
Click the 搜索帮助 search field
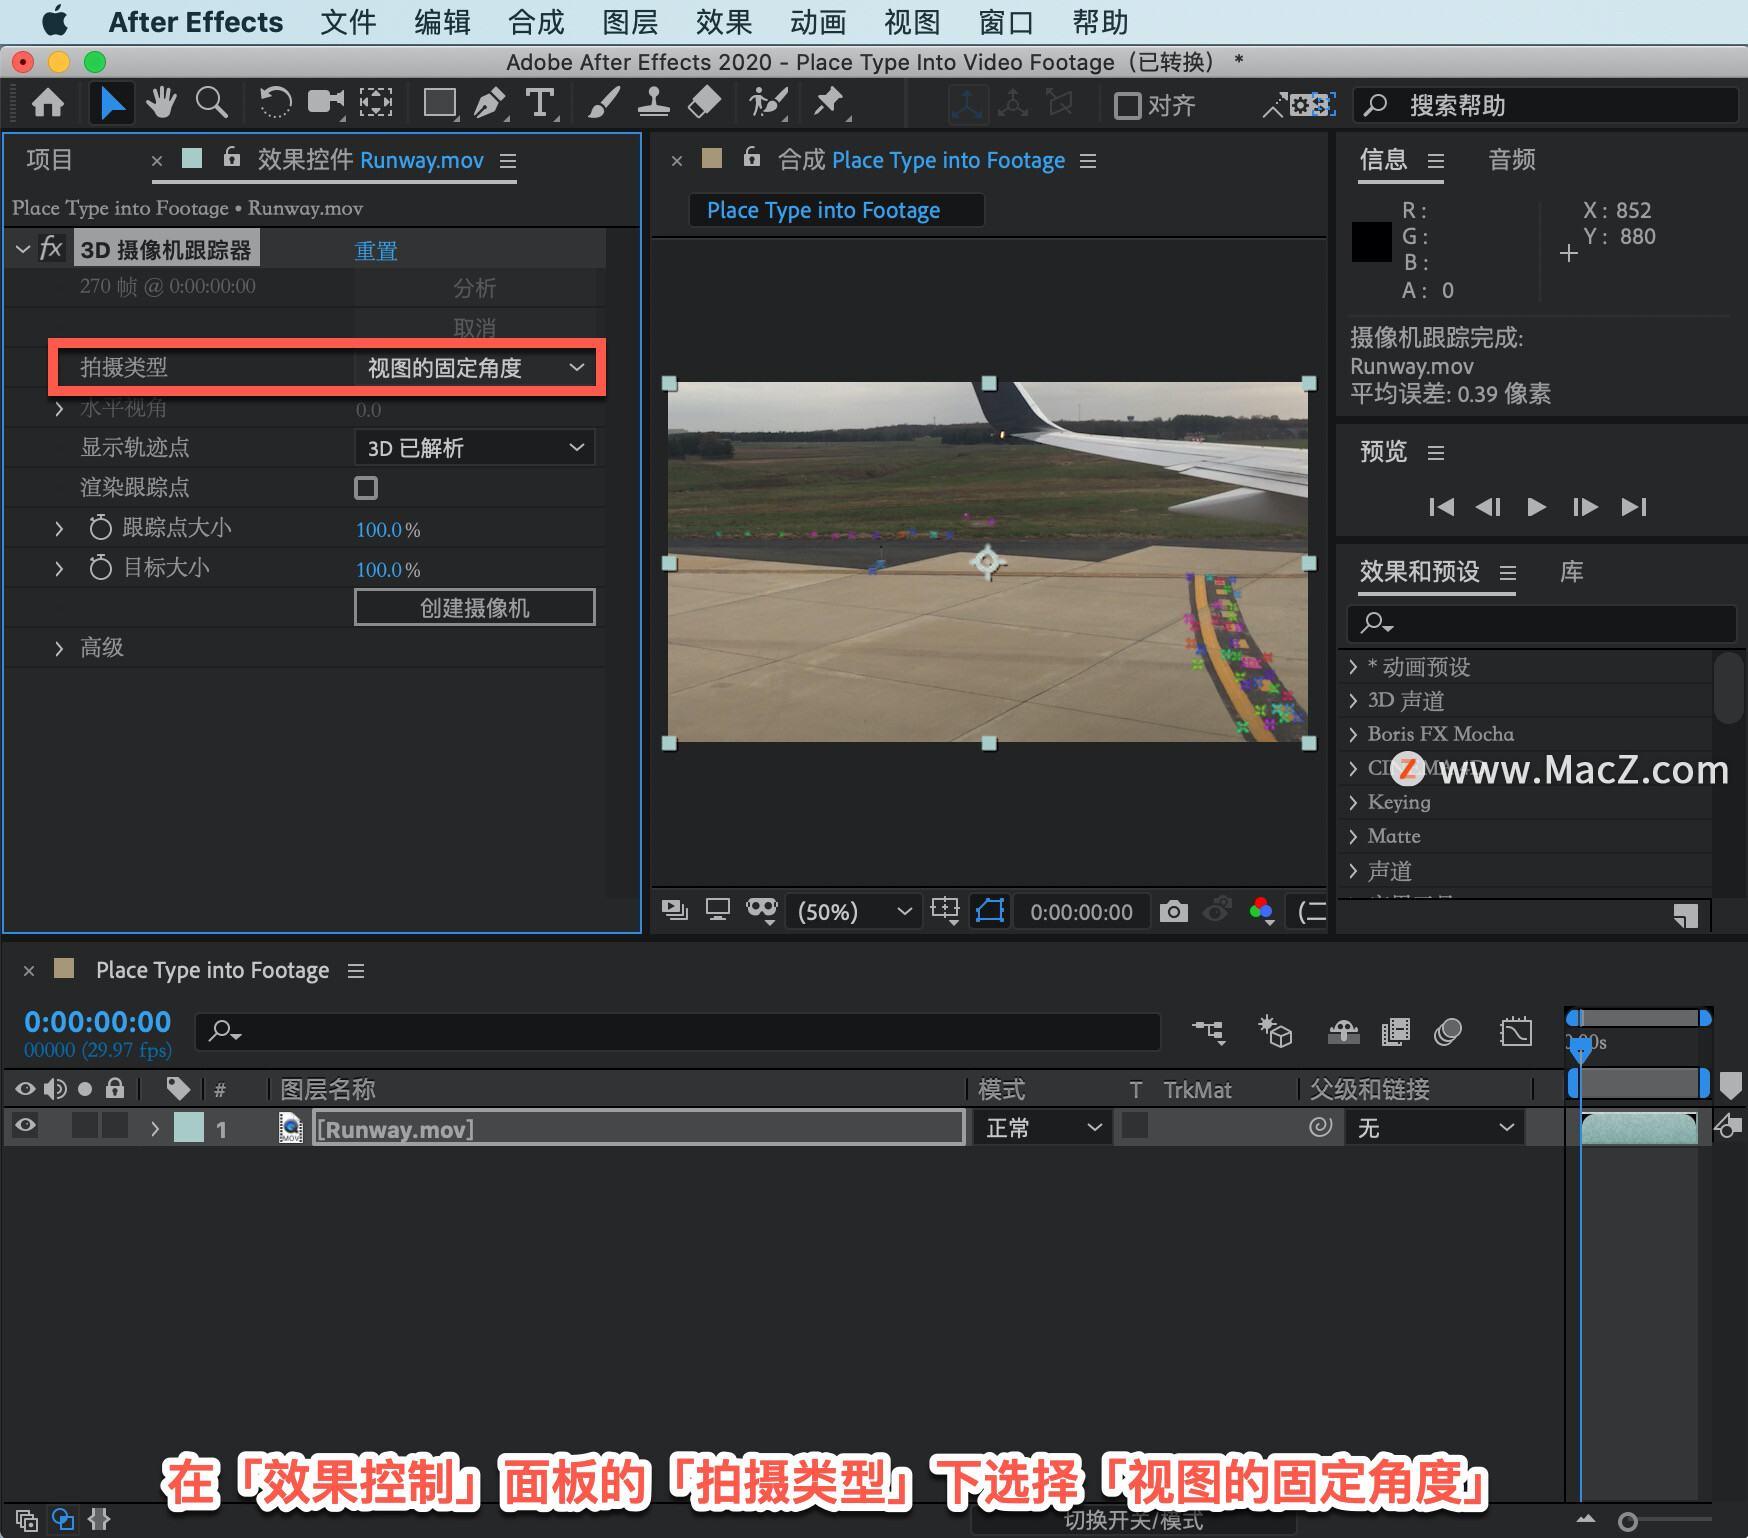tap(1545, 105)
